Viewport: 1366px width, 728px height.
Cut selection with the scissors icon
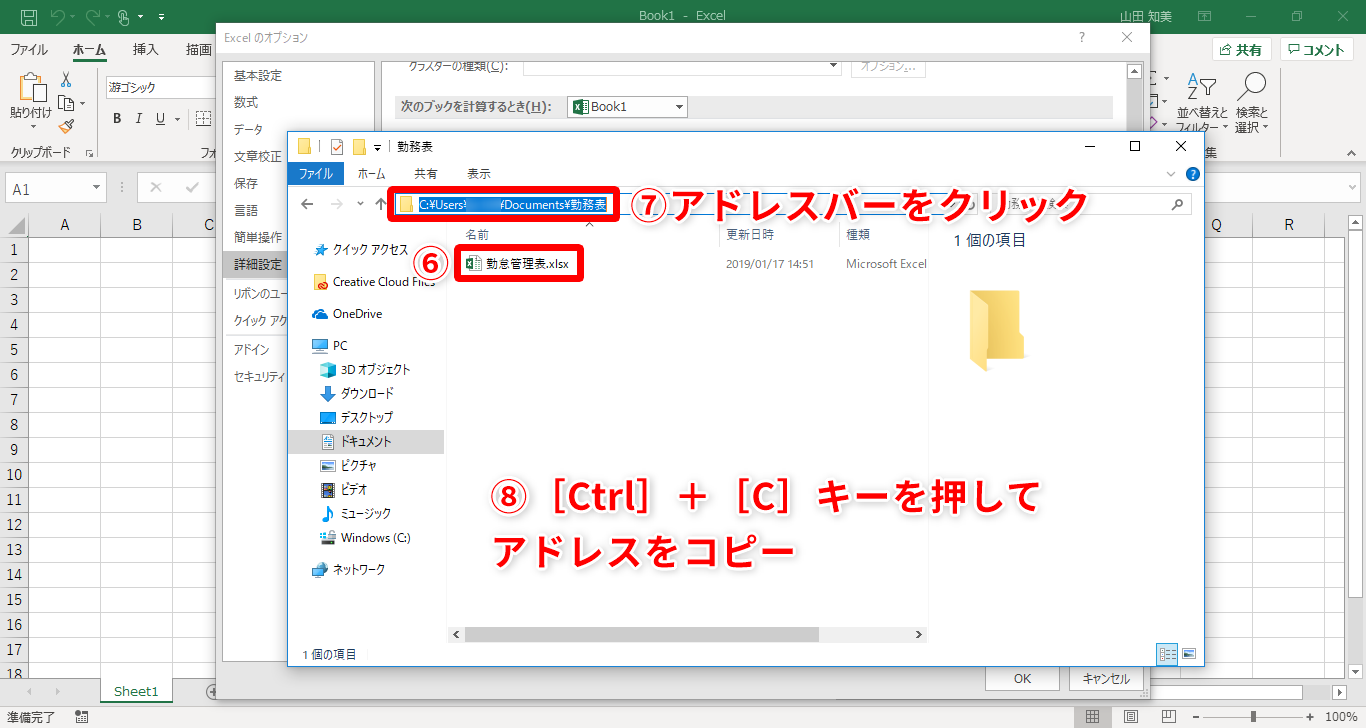click(x=66, y=80)
